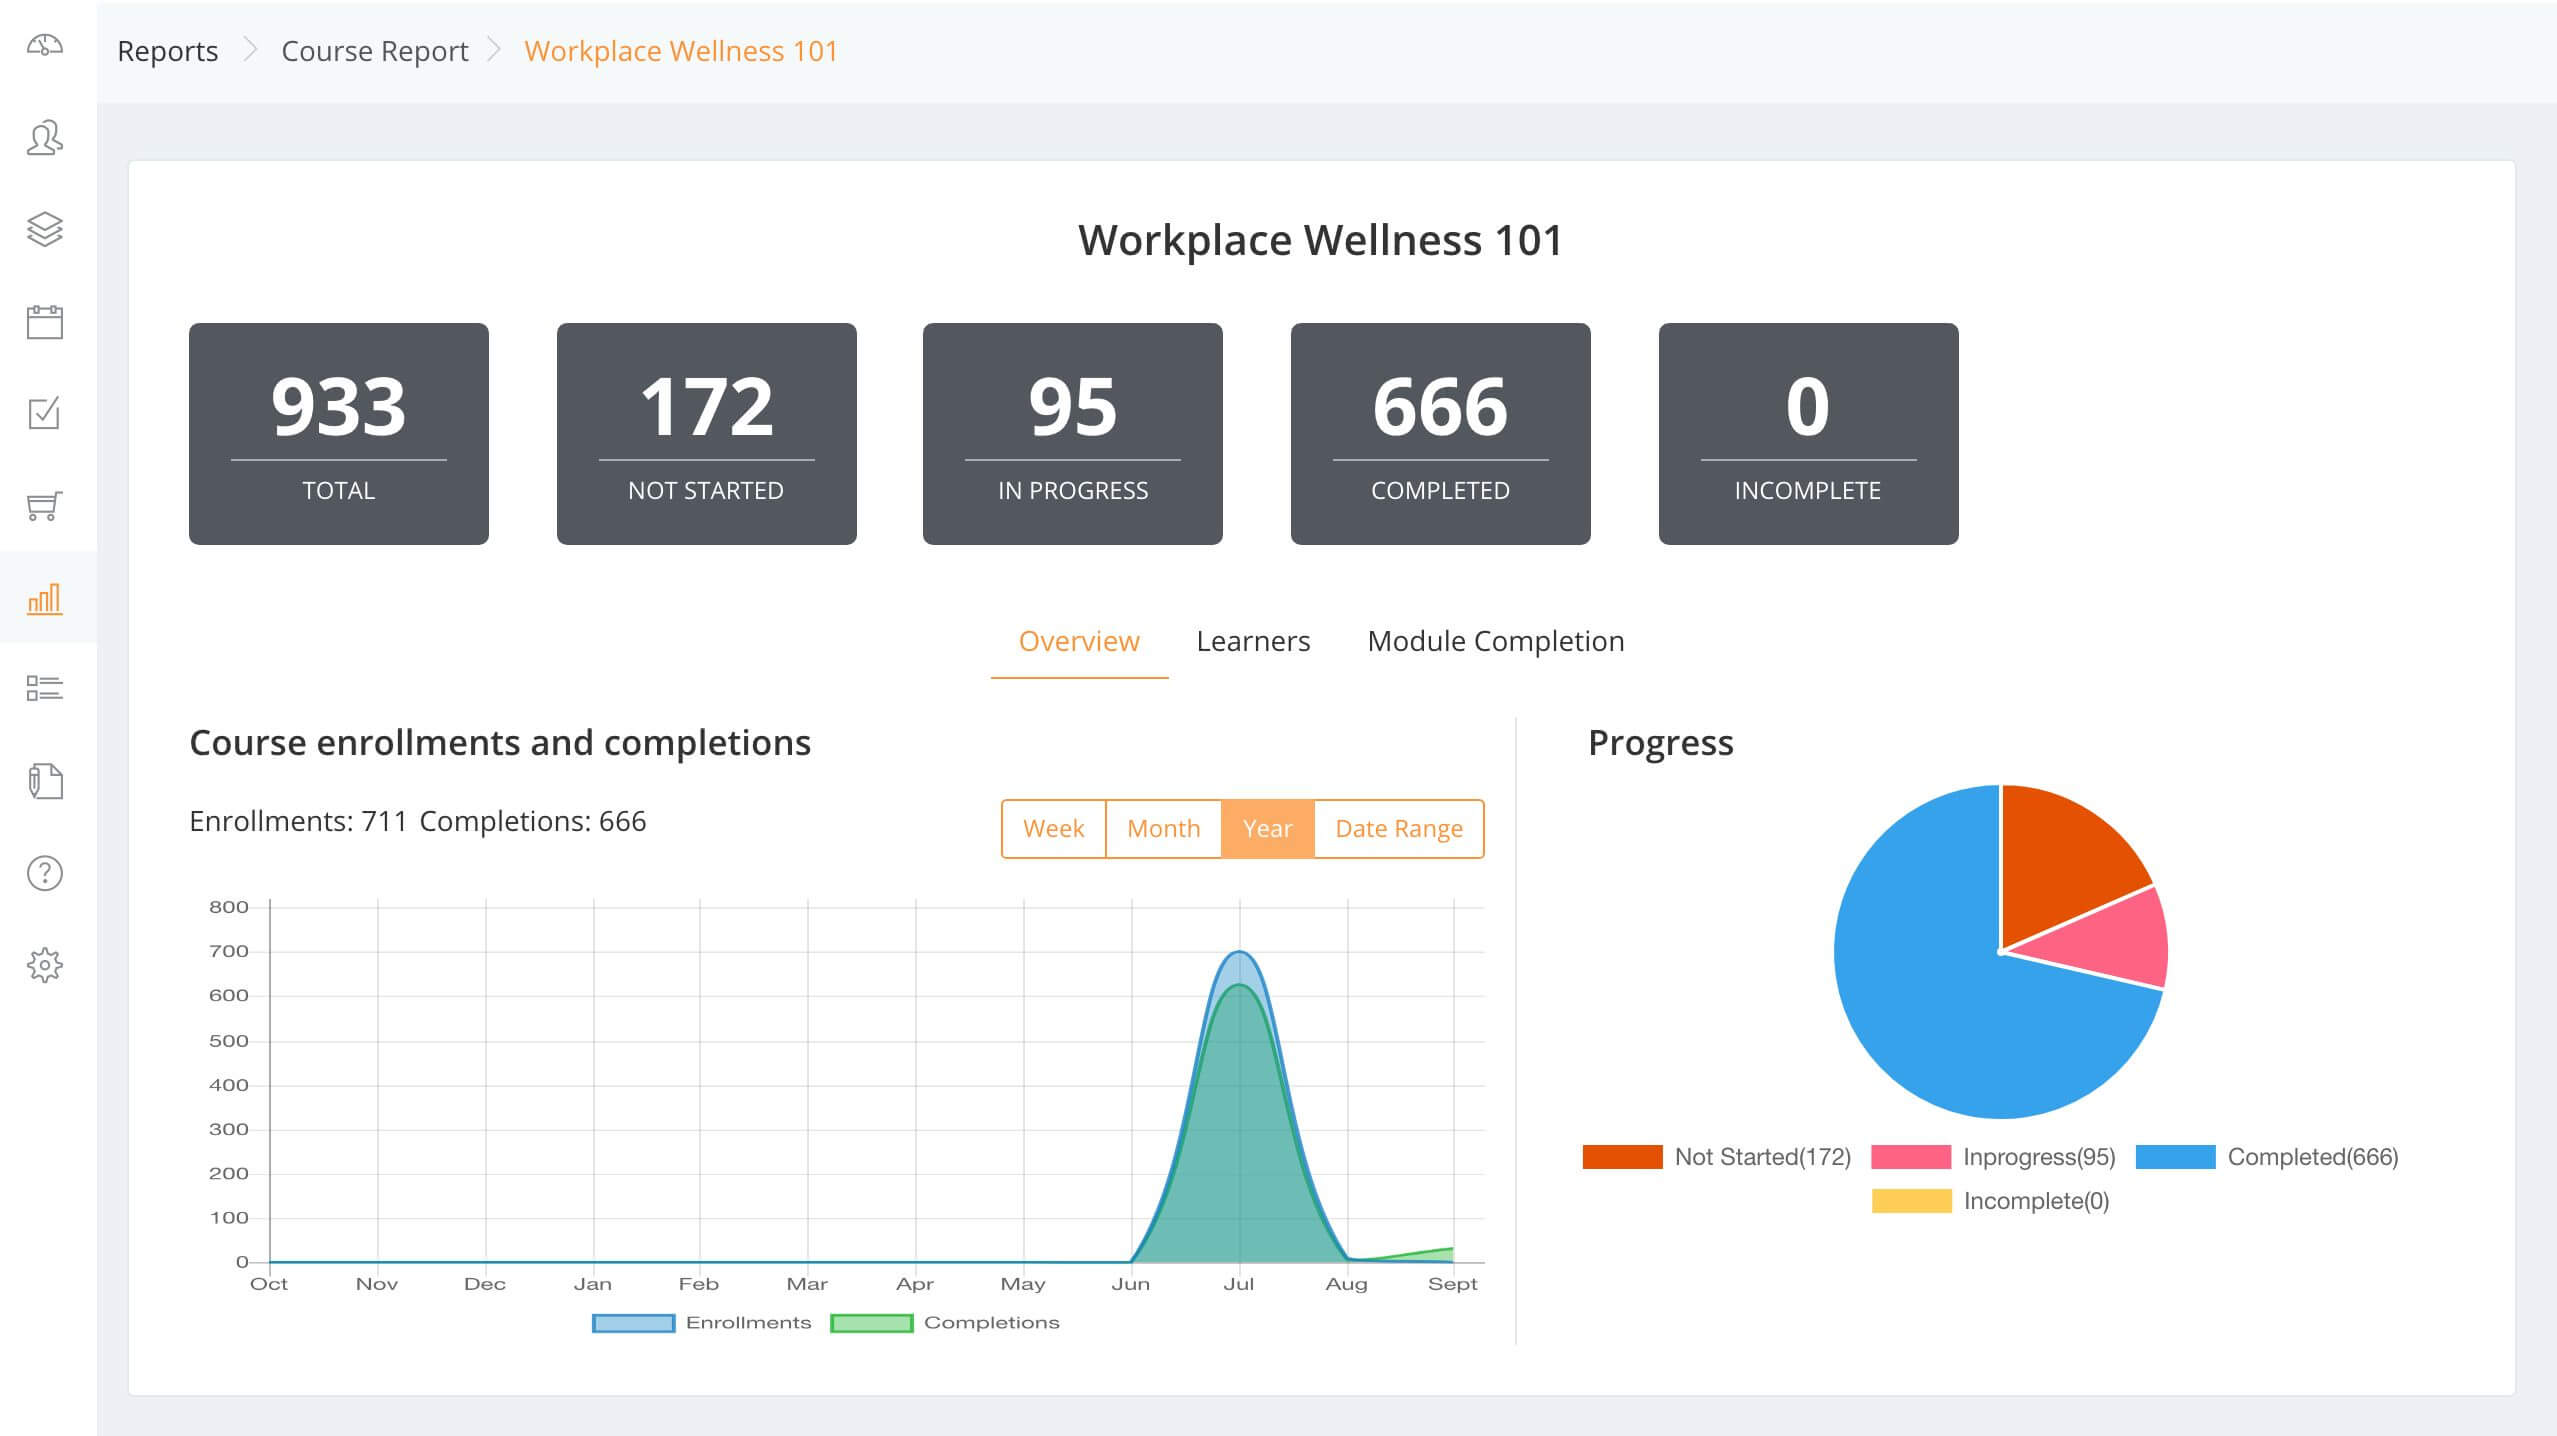
Task: Toggle the Completed(666) legend swatch
Action: pyautogui.click(x=2175, y=1157)
